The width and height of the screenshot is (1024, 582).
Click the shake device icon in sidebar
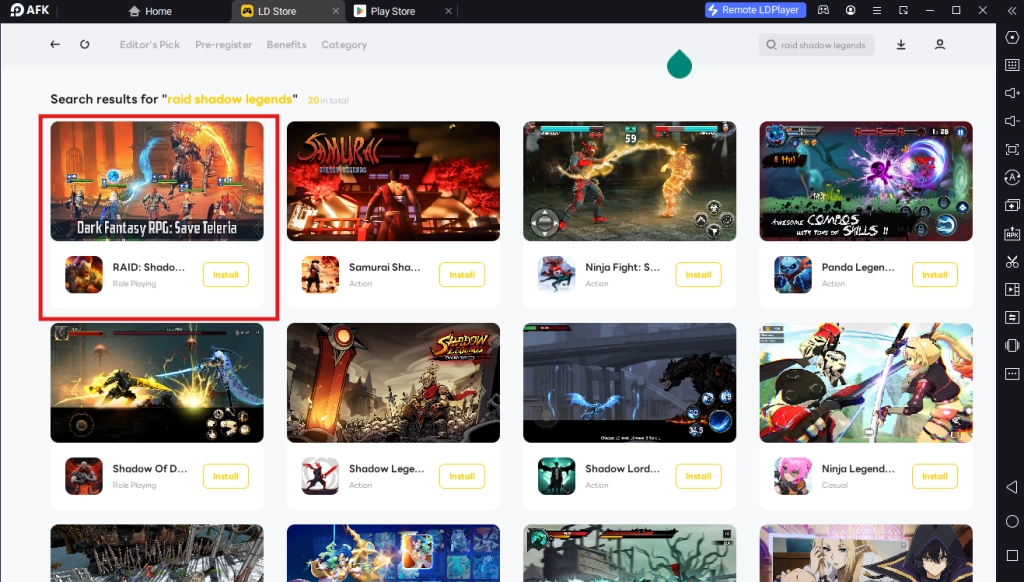(1012, 346)
